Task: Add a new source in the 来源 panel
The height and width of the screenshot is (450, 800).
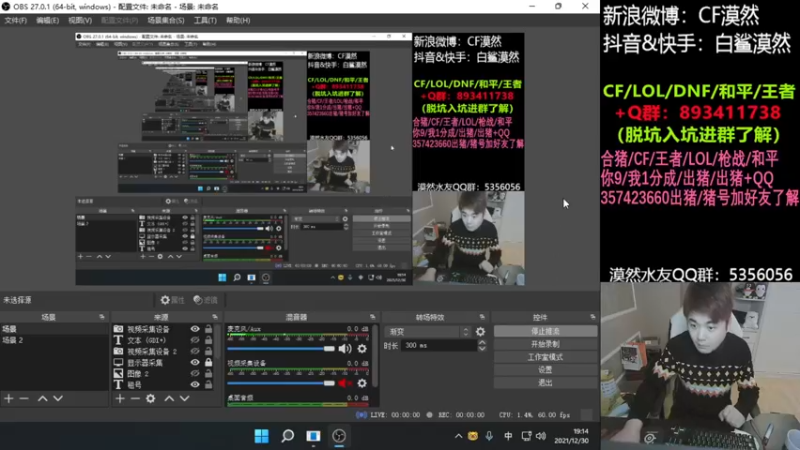Action: coord(120,398)
